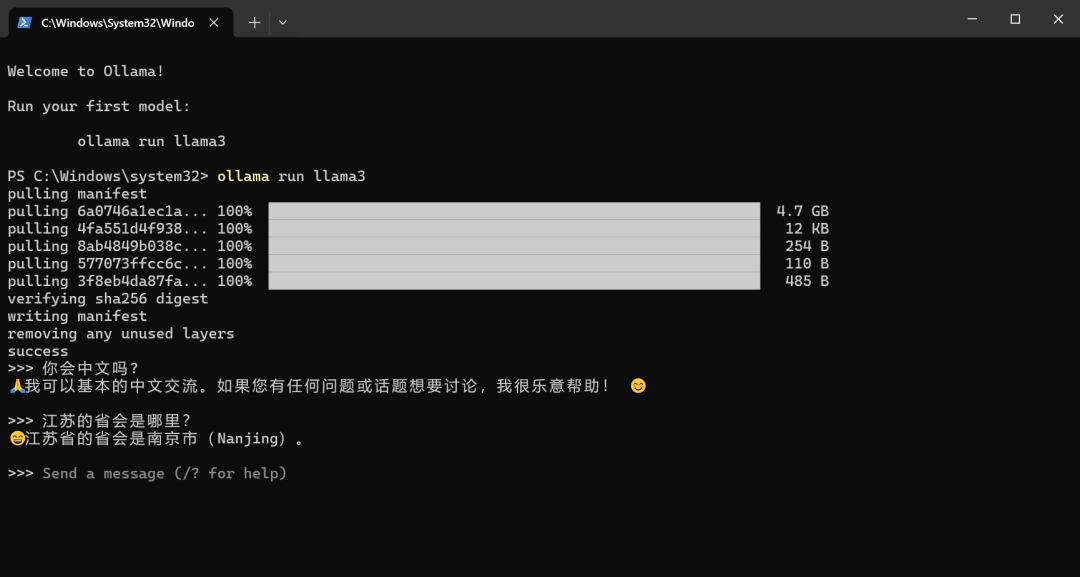Screen dimensions: 1080x577
Task: Click the 'verifying sha256 digest' line
Action: [x=107, y=299]
